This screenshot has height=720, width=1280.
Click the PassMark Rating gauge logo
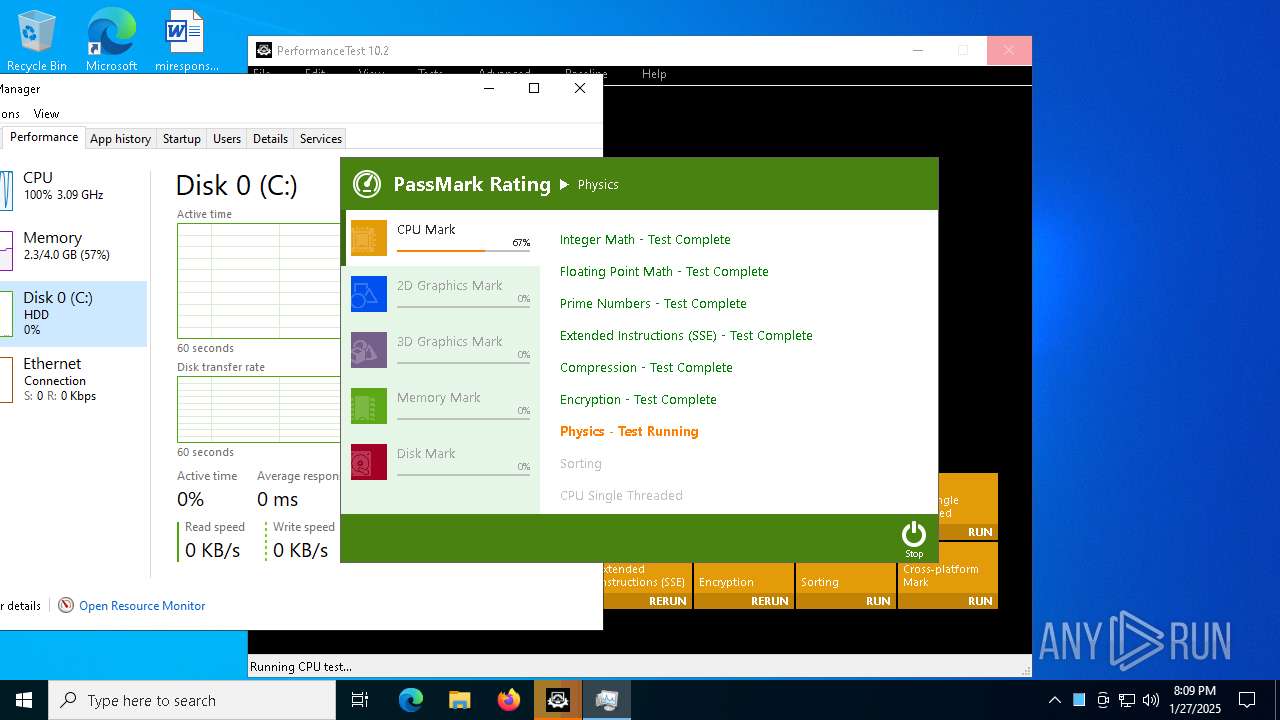tap(367, 184)
